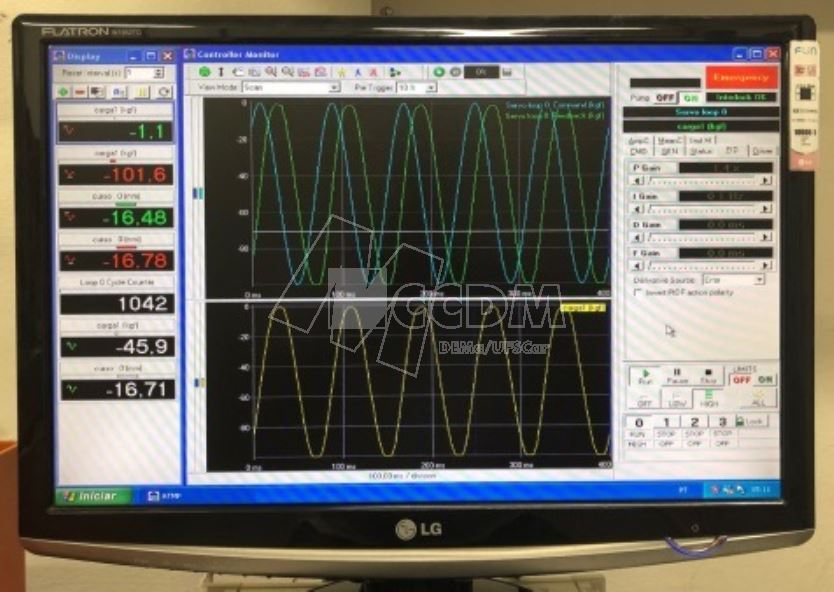Click the red minus icon in the Display window toolbar

(x=80, y=92)
